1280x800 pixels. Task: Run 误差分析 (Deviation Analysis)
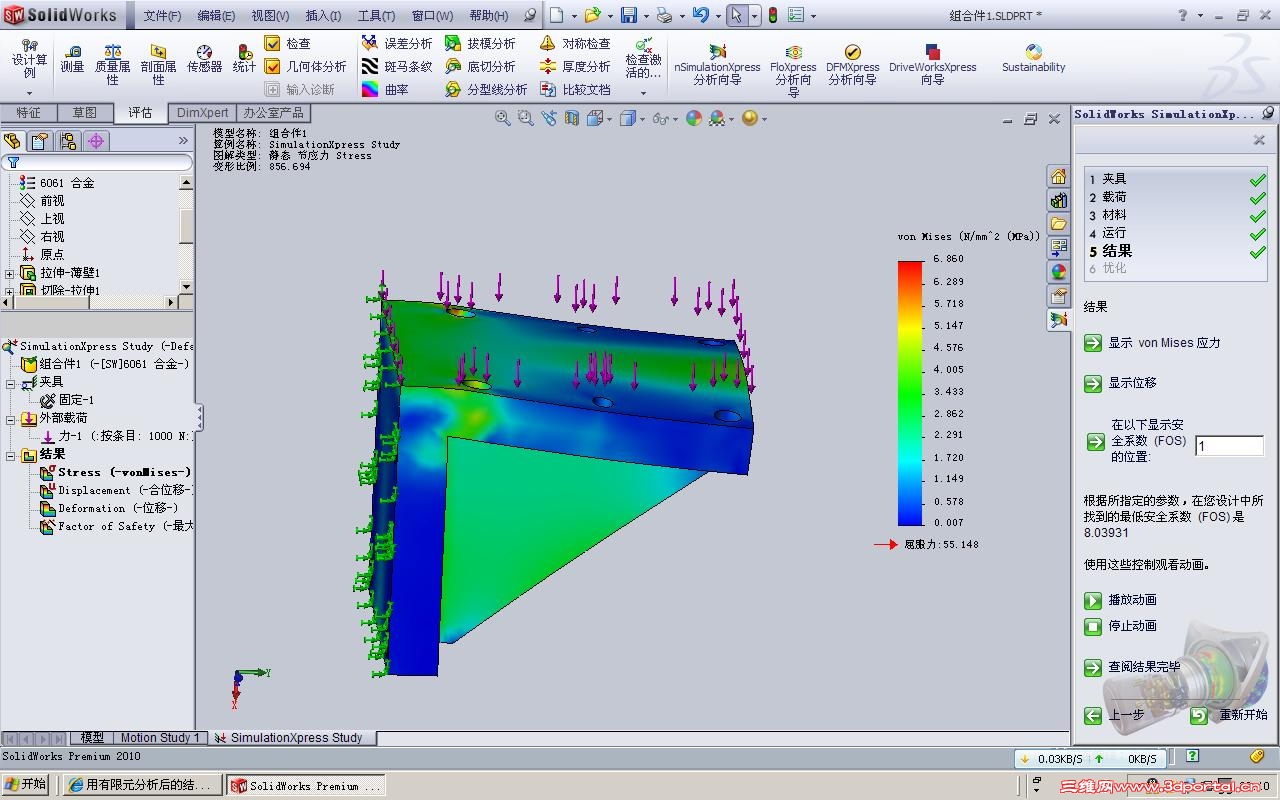coord(397,44)
